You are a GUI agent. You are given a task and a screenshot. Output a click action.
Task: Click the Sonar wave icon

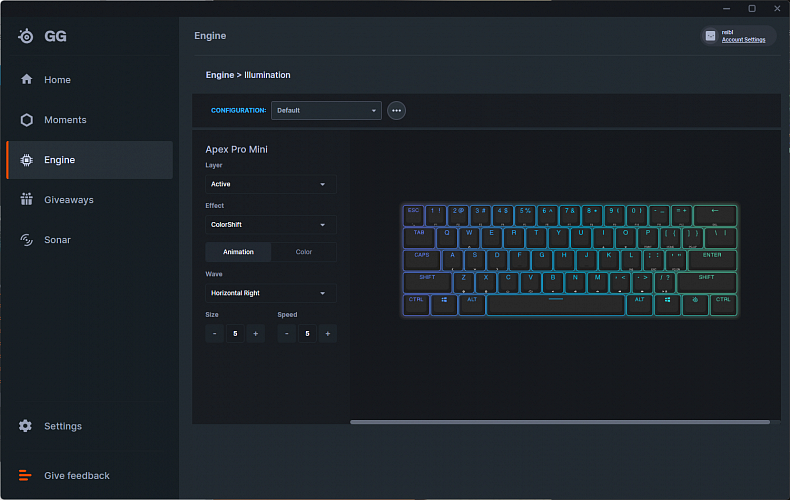pos(27,240)
